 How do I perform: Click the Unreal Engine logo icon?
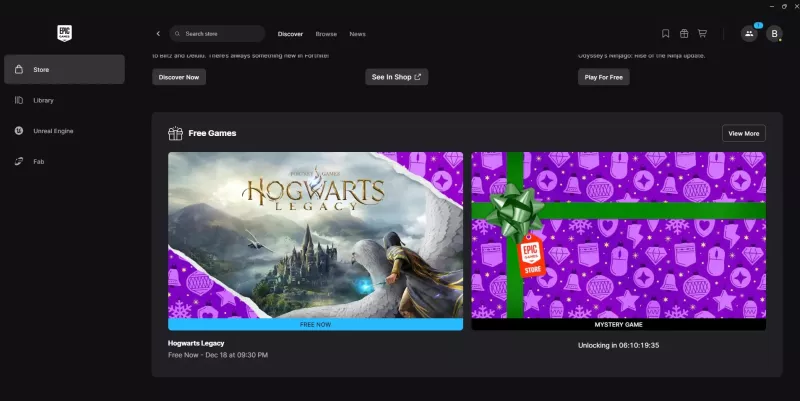(19, 131)
